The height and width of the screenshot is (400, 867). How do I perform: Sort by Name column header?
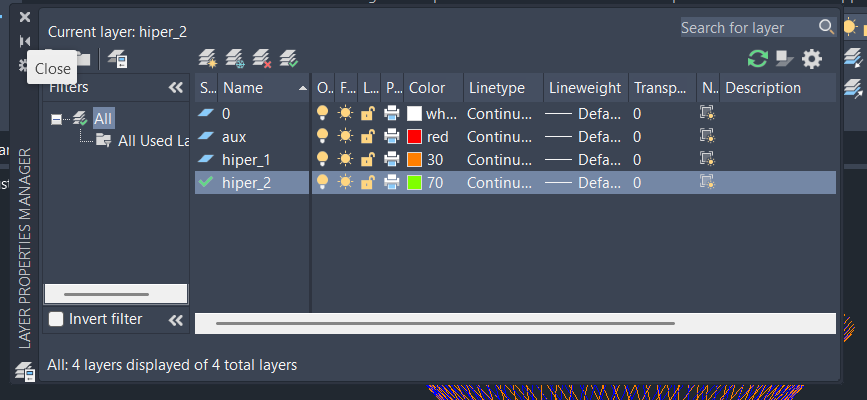coord(264,88)
